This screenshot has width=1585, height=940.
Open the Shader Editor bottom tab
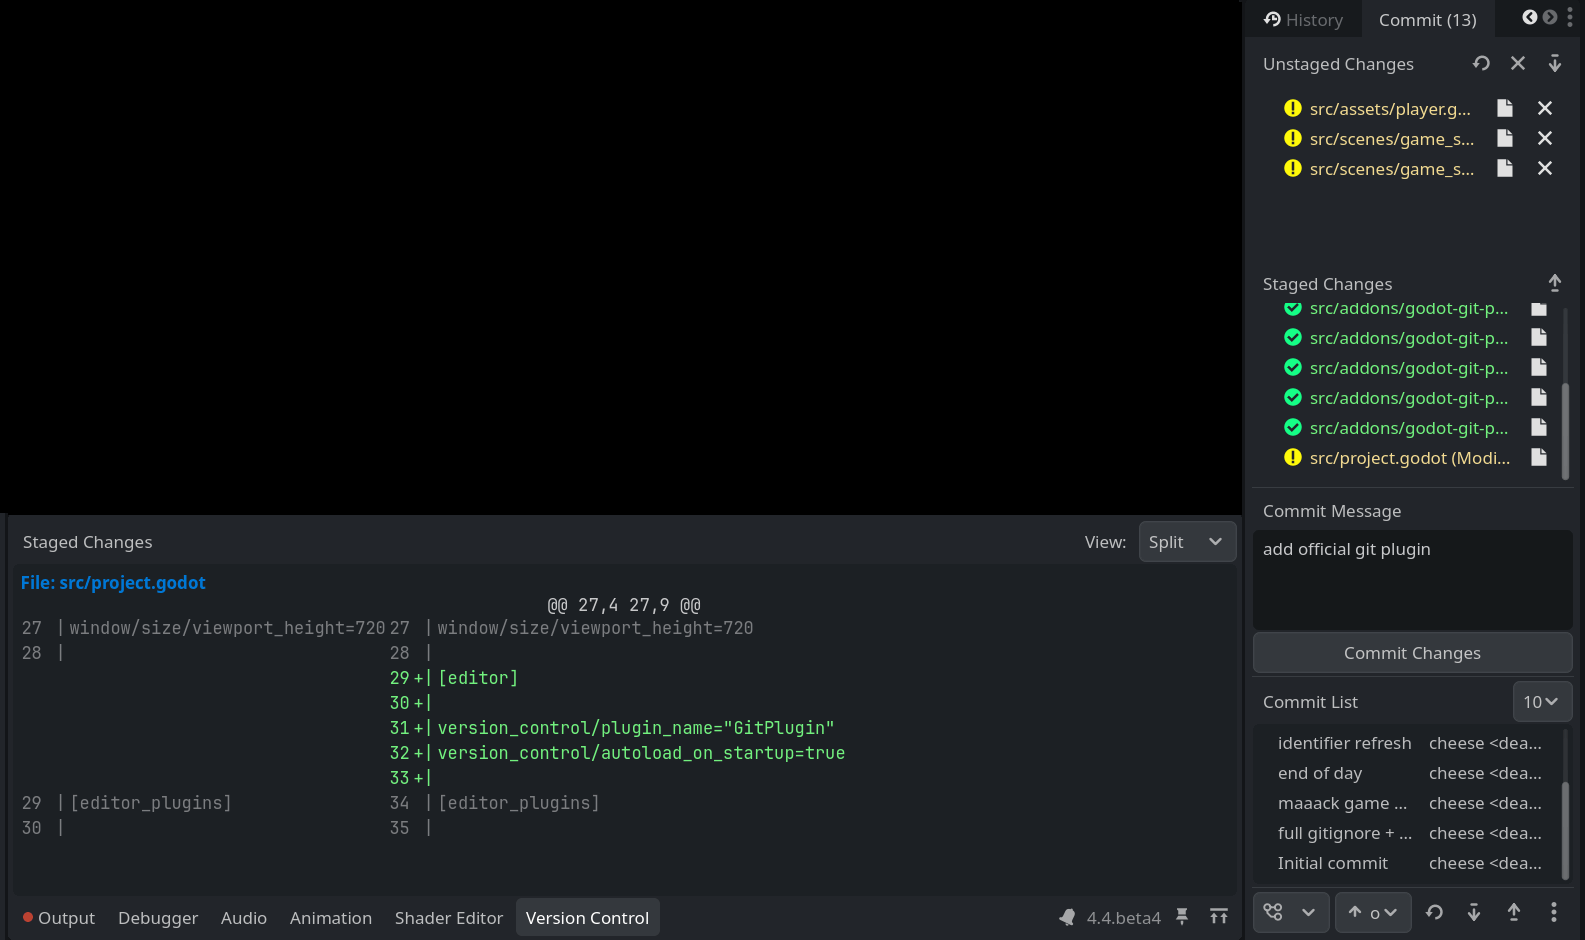[448, 918]
